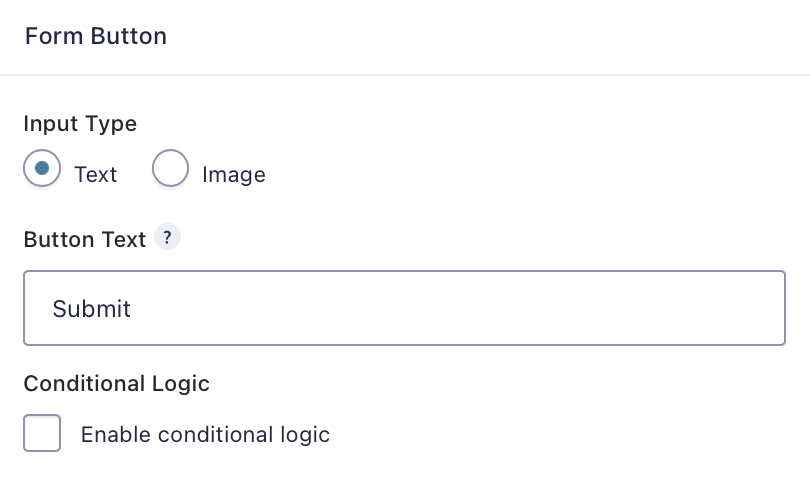Click the Conditional Logic heading

click(116, 384)
